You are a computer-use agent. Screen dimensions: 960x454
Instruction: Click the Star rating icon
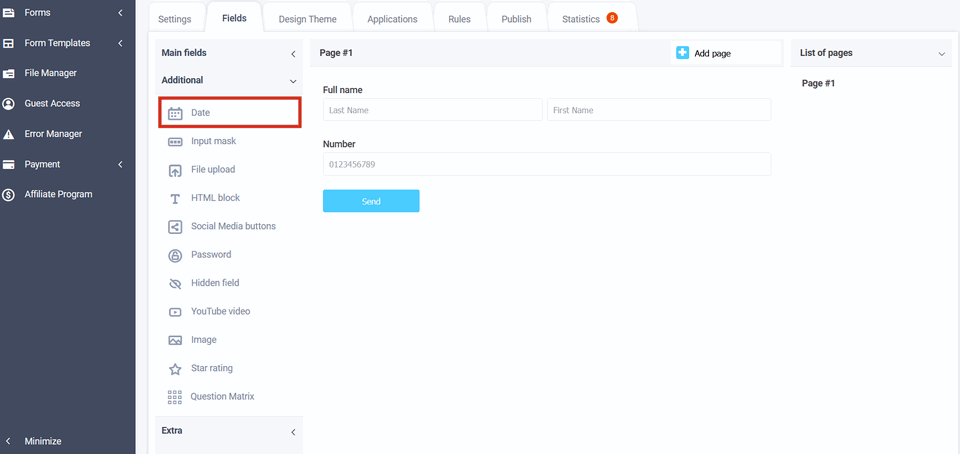pyautogui.click(x=175, y=369)
